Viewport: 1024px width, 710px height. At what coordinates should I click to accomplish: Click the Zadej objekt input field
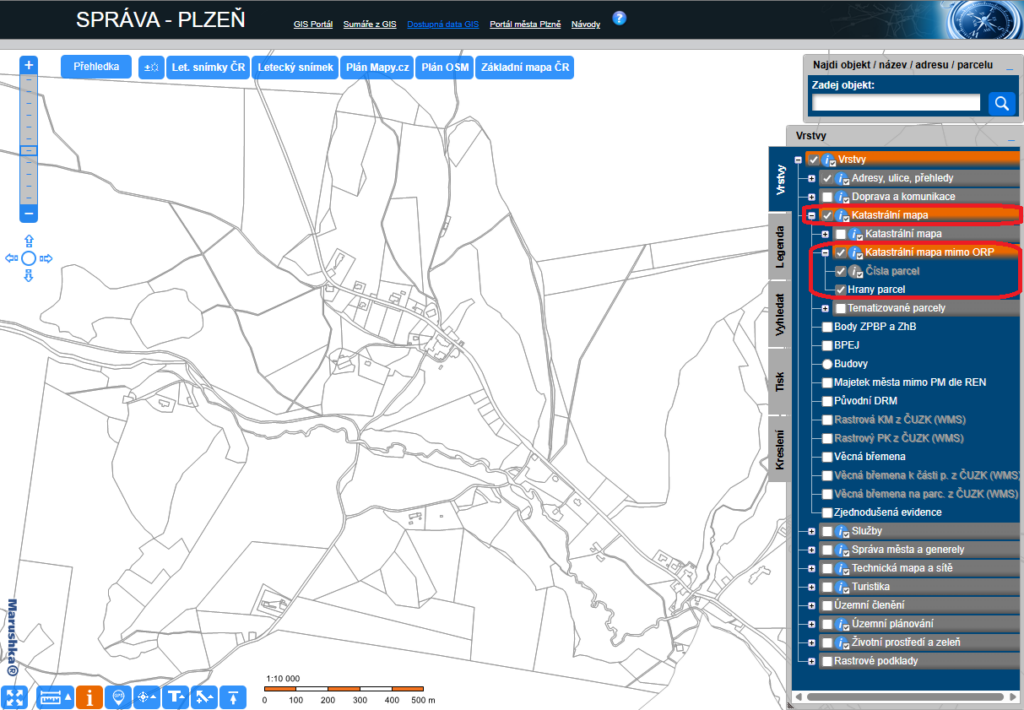[x=895, y=102]
